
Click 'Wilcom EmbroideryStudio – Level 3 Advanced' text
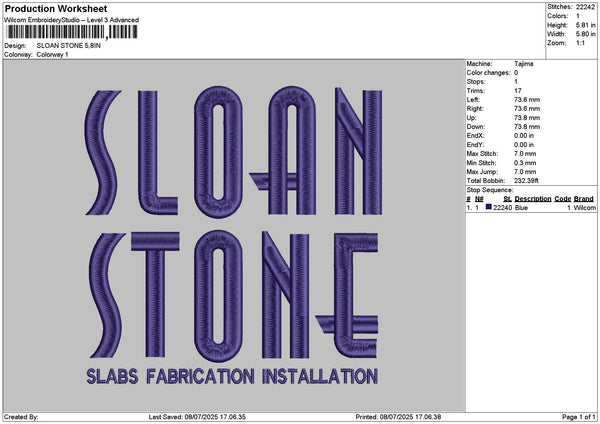coord(72,20)
